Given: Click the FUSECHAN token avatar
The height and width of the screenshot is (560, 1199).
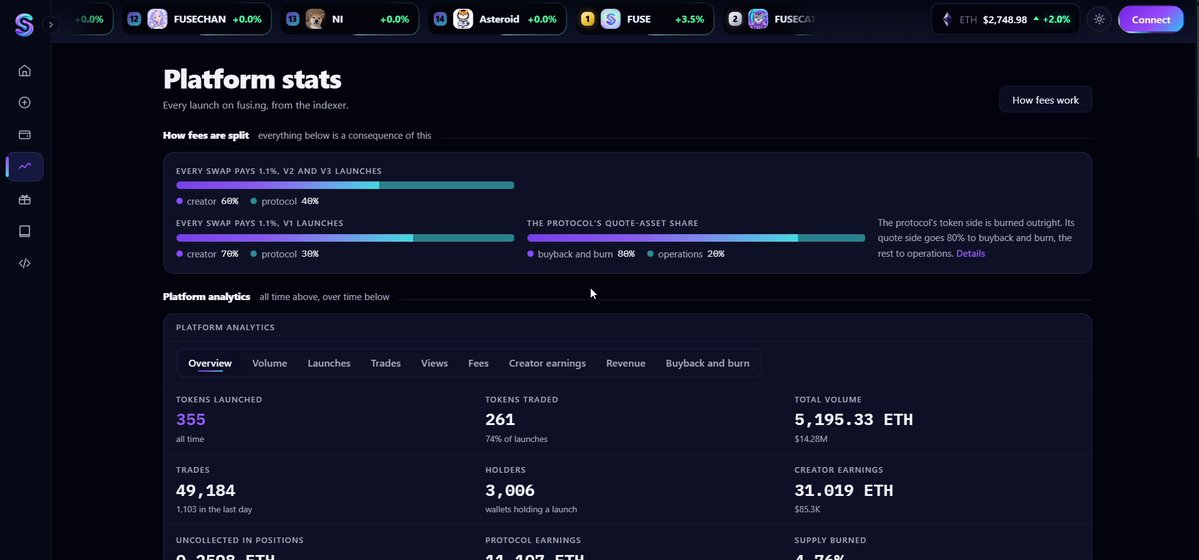Looking at the screenshot, I should [158, 19].
